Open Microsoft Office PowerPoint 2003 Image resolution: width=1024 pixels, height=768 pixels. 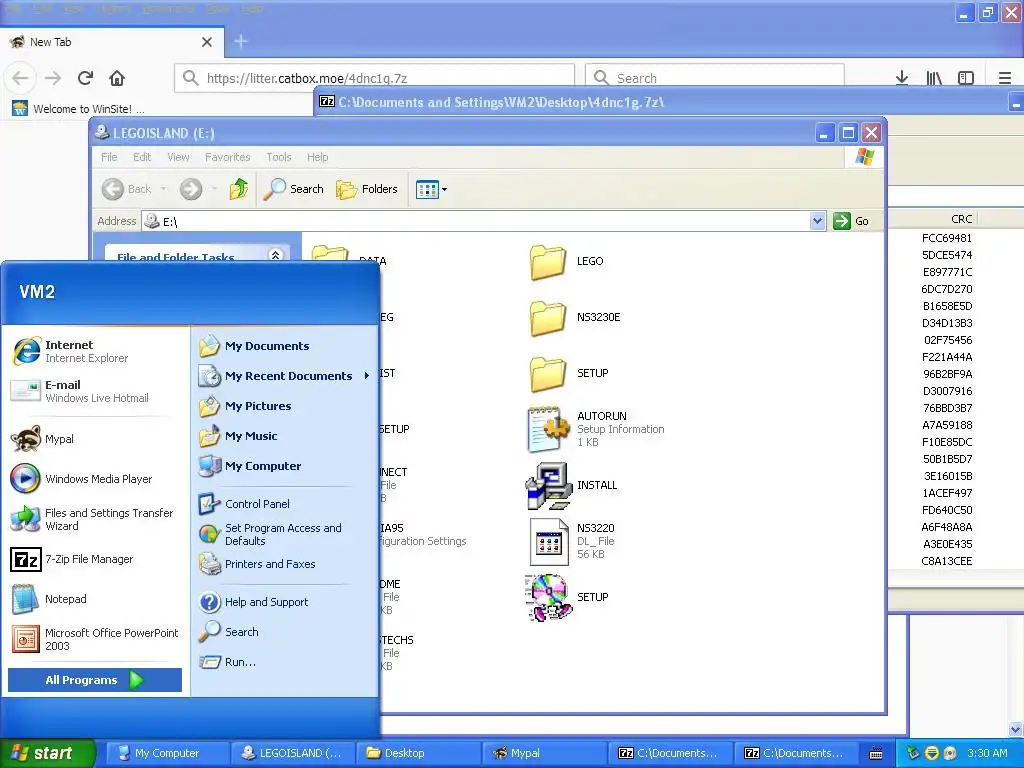95,639
